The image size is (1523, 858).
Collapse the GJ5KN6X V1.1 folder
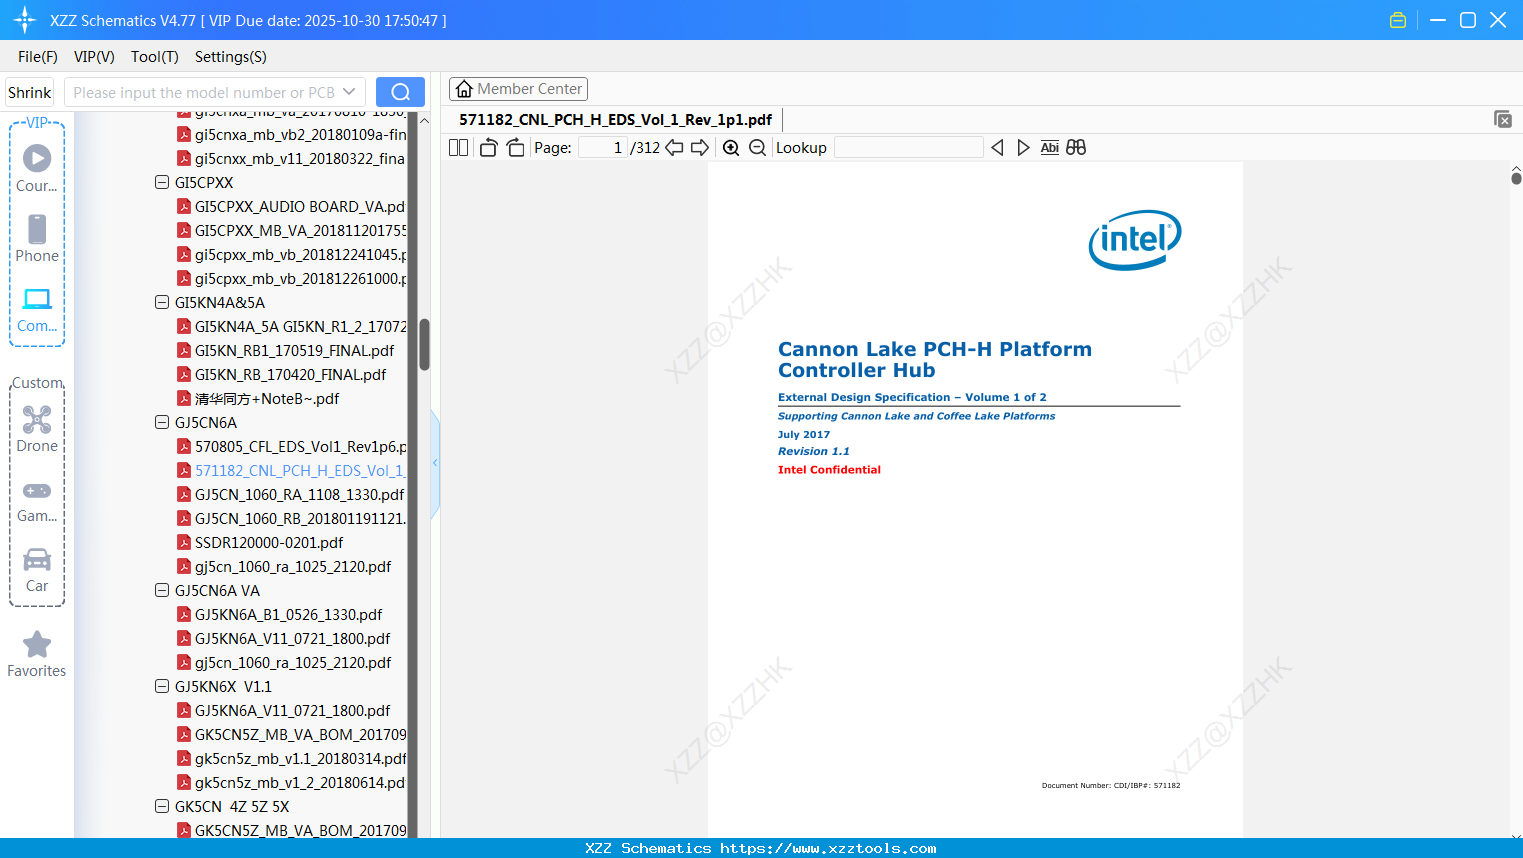click(x=162, y=686)
